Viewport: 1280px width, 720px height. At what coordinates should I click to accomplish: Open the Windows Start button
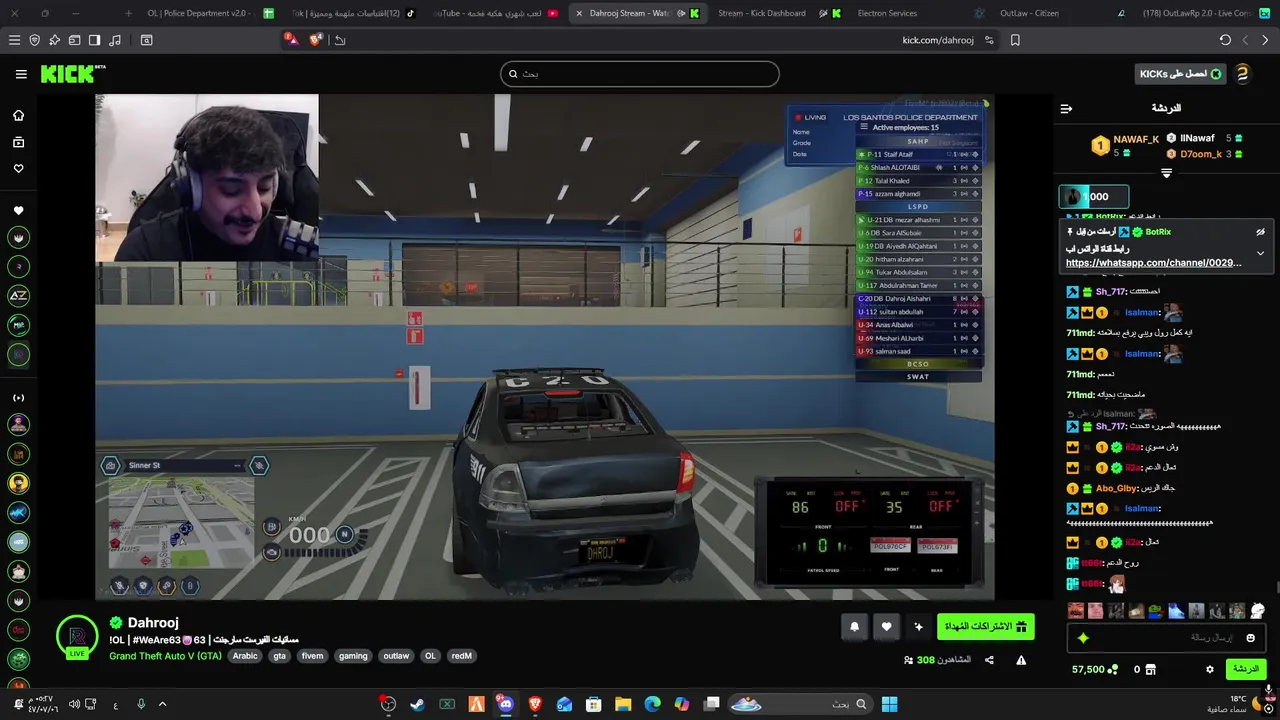(x=889, y=704)
